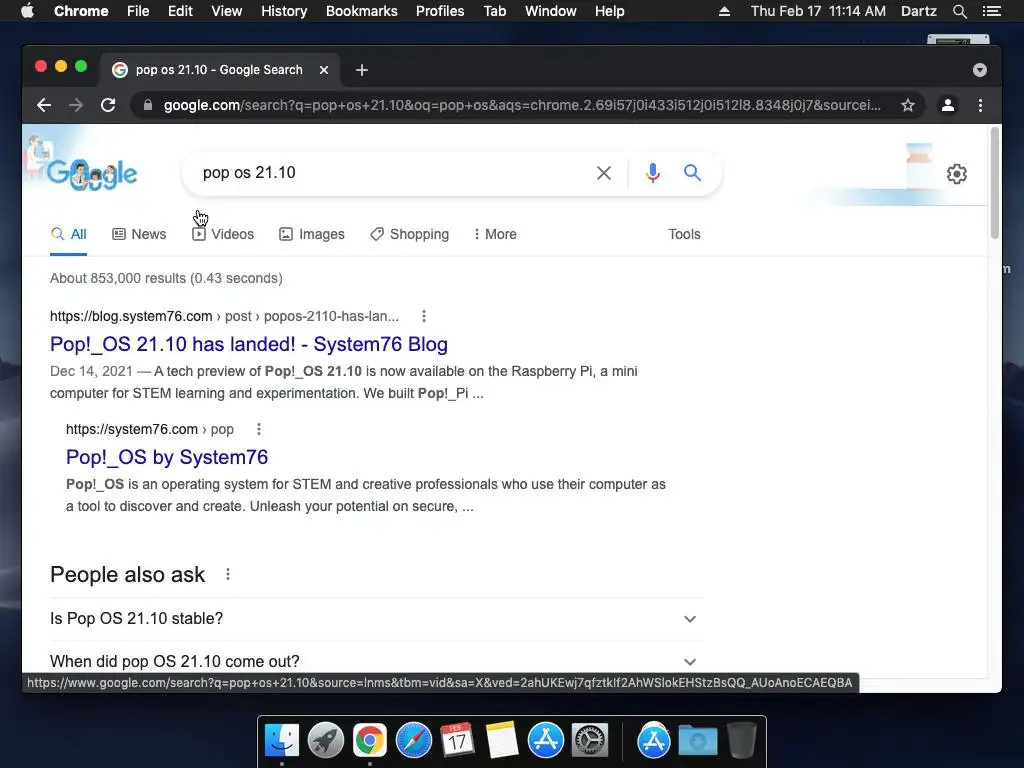1024x768 pixels.
Task: Open the Tab menu in the menu bar
Action: [494, 11]
